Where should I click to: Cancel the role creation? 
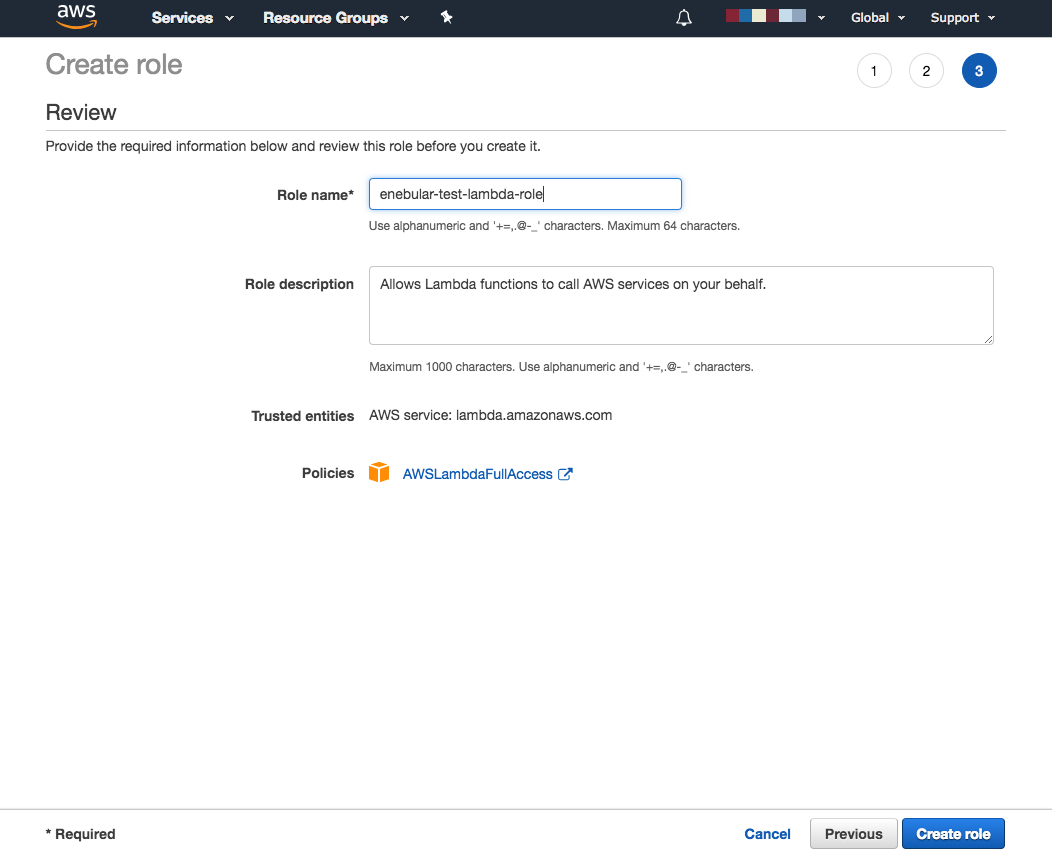[767, 834]
